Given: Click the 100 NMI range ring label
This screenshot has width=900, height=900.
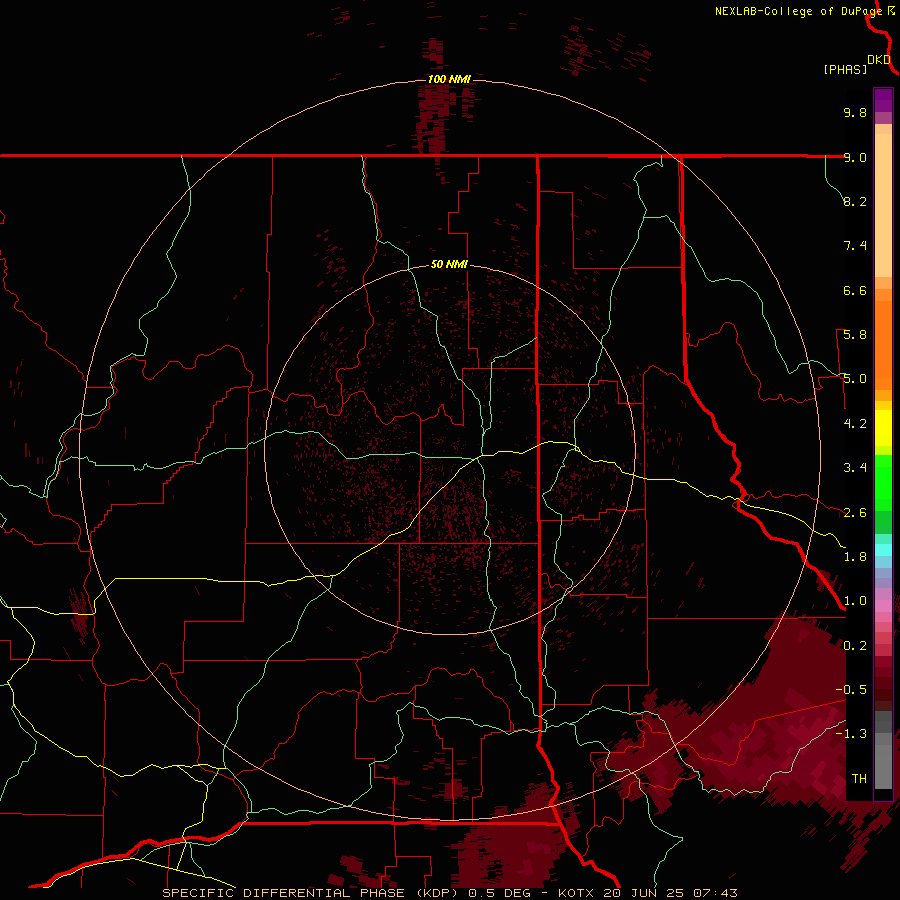Looking at the screenshot, I should click(449, 79).
